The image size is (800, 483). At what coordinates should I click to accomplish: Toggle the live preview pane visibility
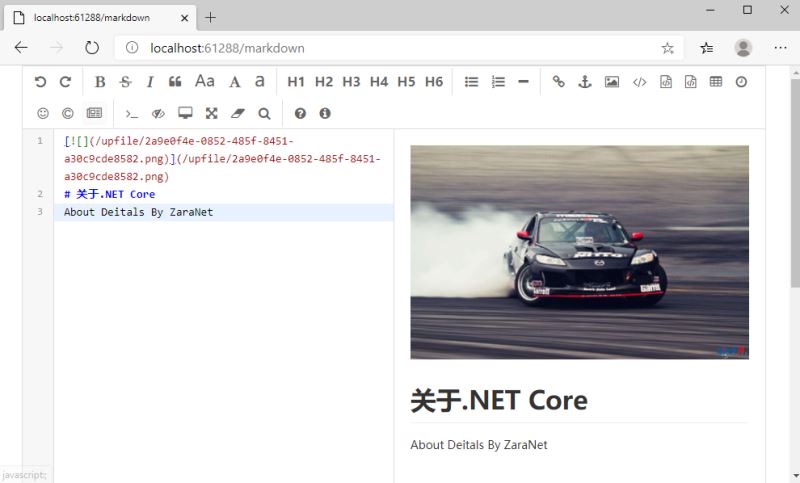click(158, 113)
